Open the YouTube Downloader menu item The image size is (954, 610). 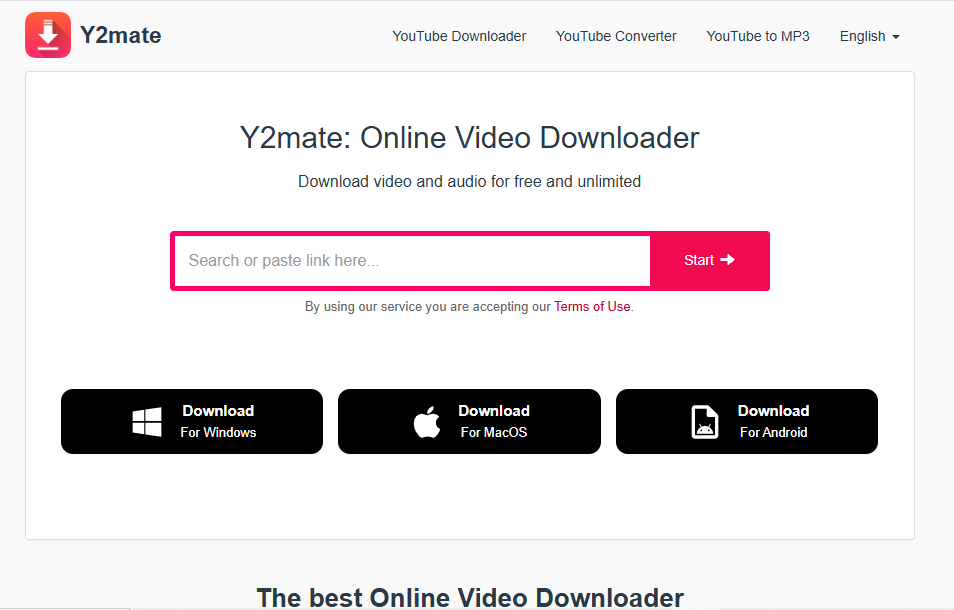point(459,36)
